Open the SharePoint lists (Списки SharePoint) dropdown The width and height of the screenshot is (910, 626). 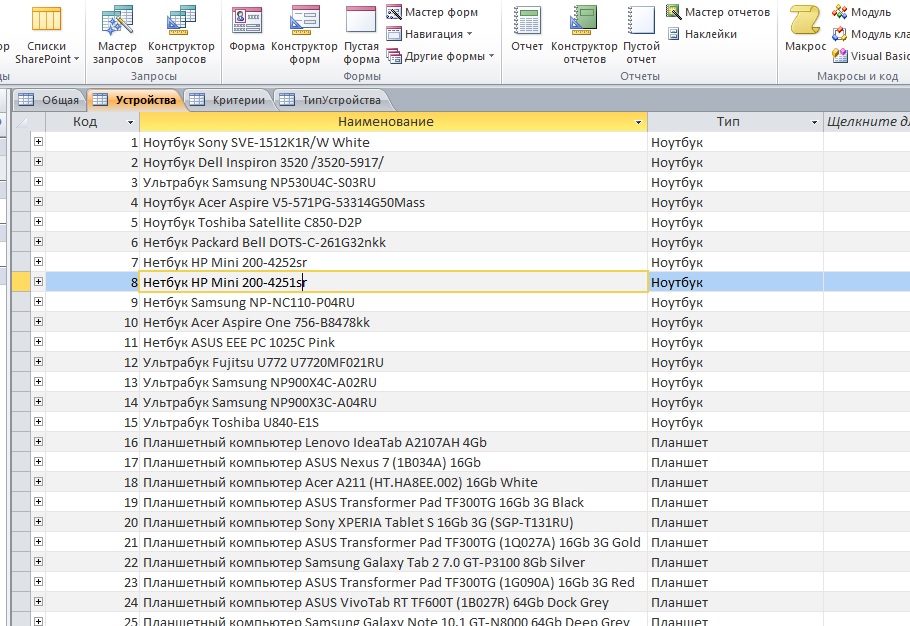(x=46, y=35)
